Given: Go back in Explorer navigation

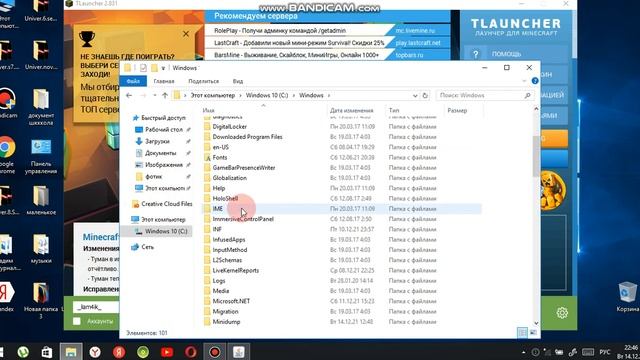Looking at the screenshot, I should [x=129, y=96].
